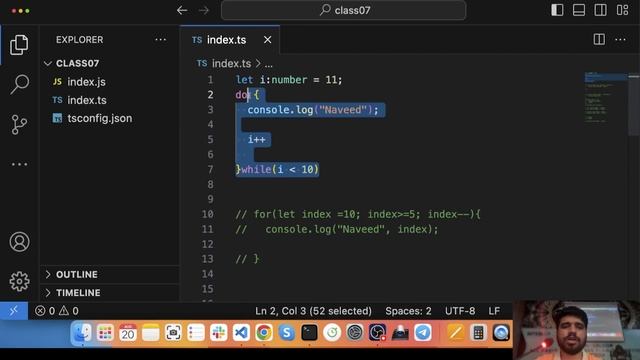Open Calculator from the dock
Image resolution: width=640 pixels, height=360 pixels.
[x=478, y=333]
